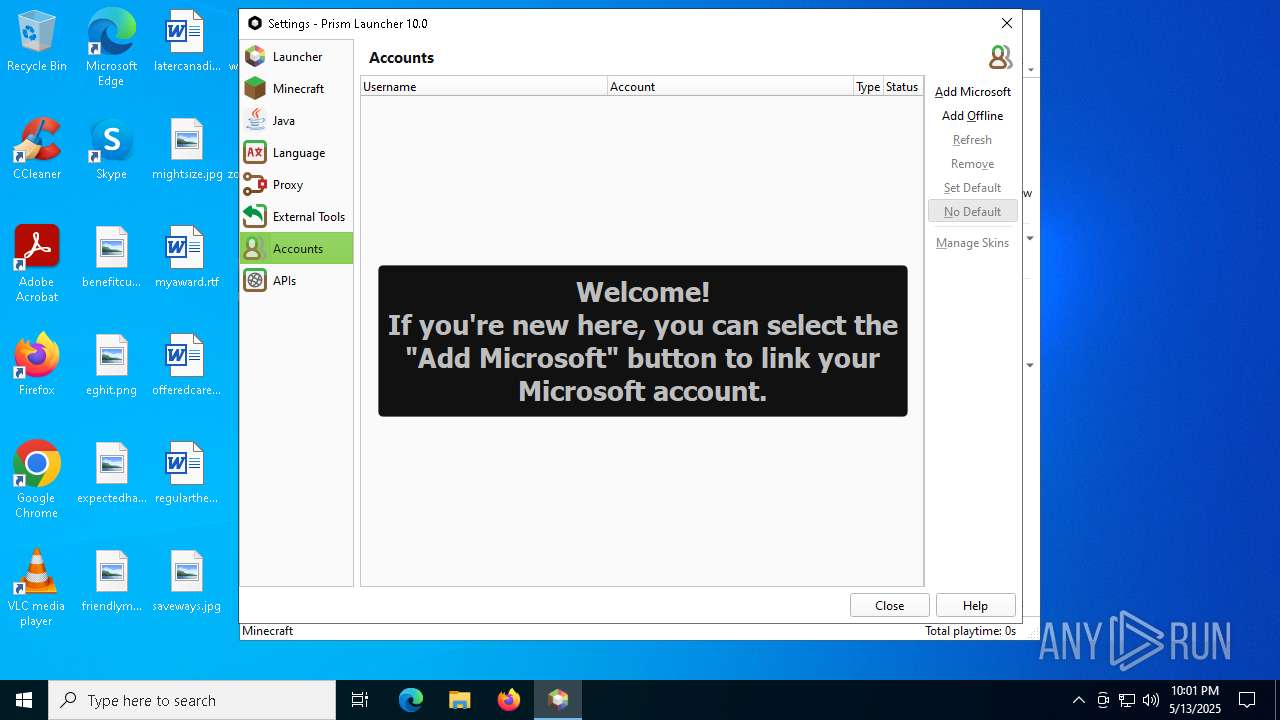Select the saveways.jpg desktop file
Screen dimensions: 1280x720
tap(187, 581)
